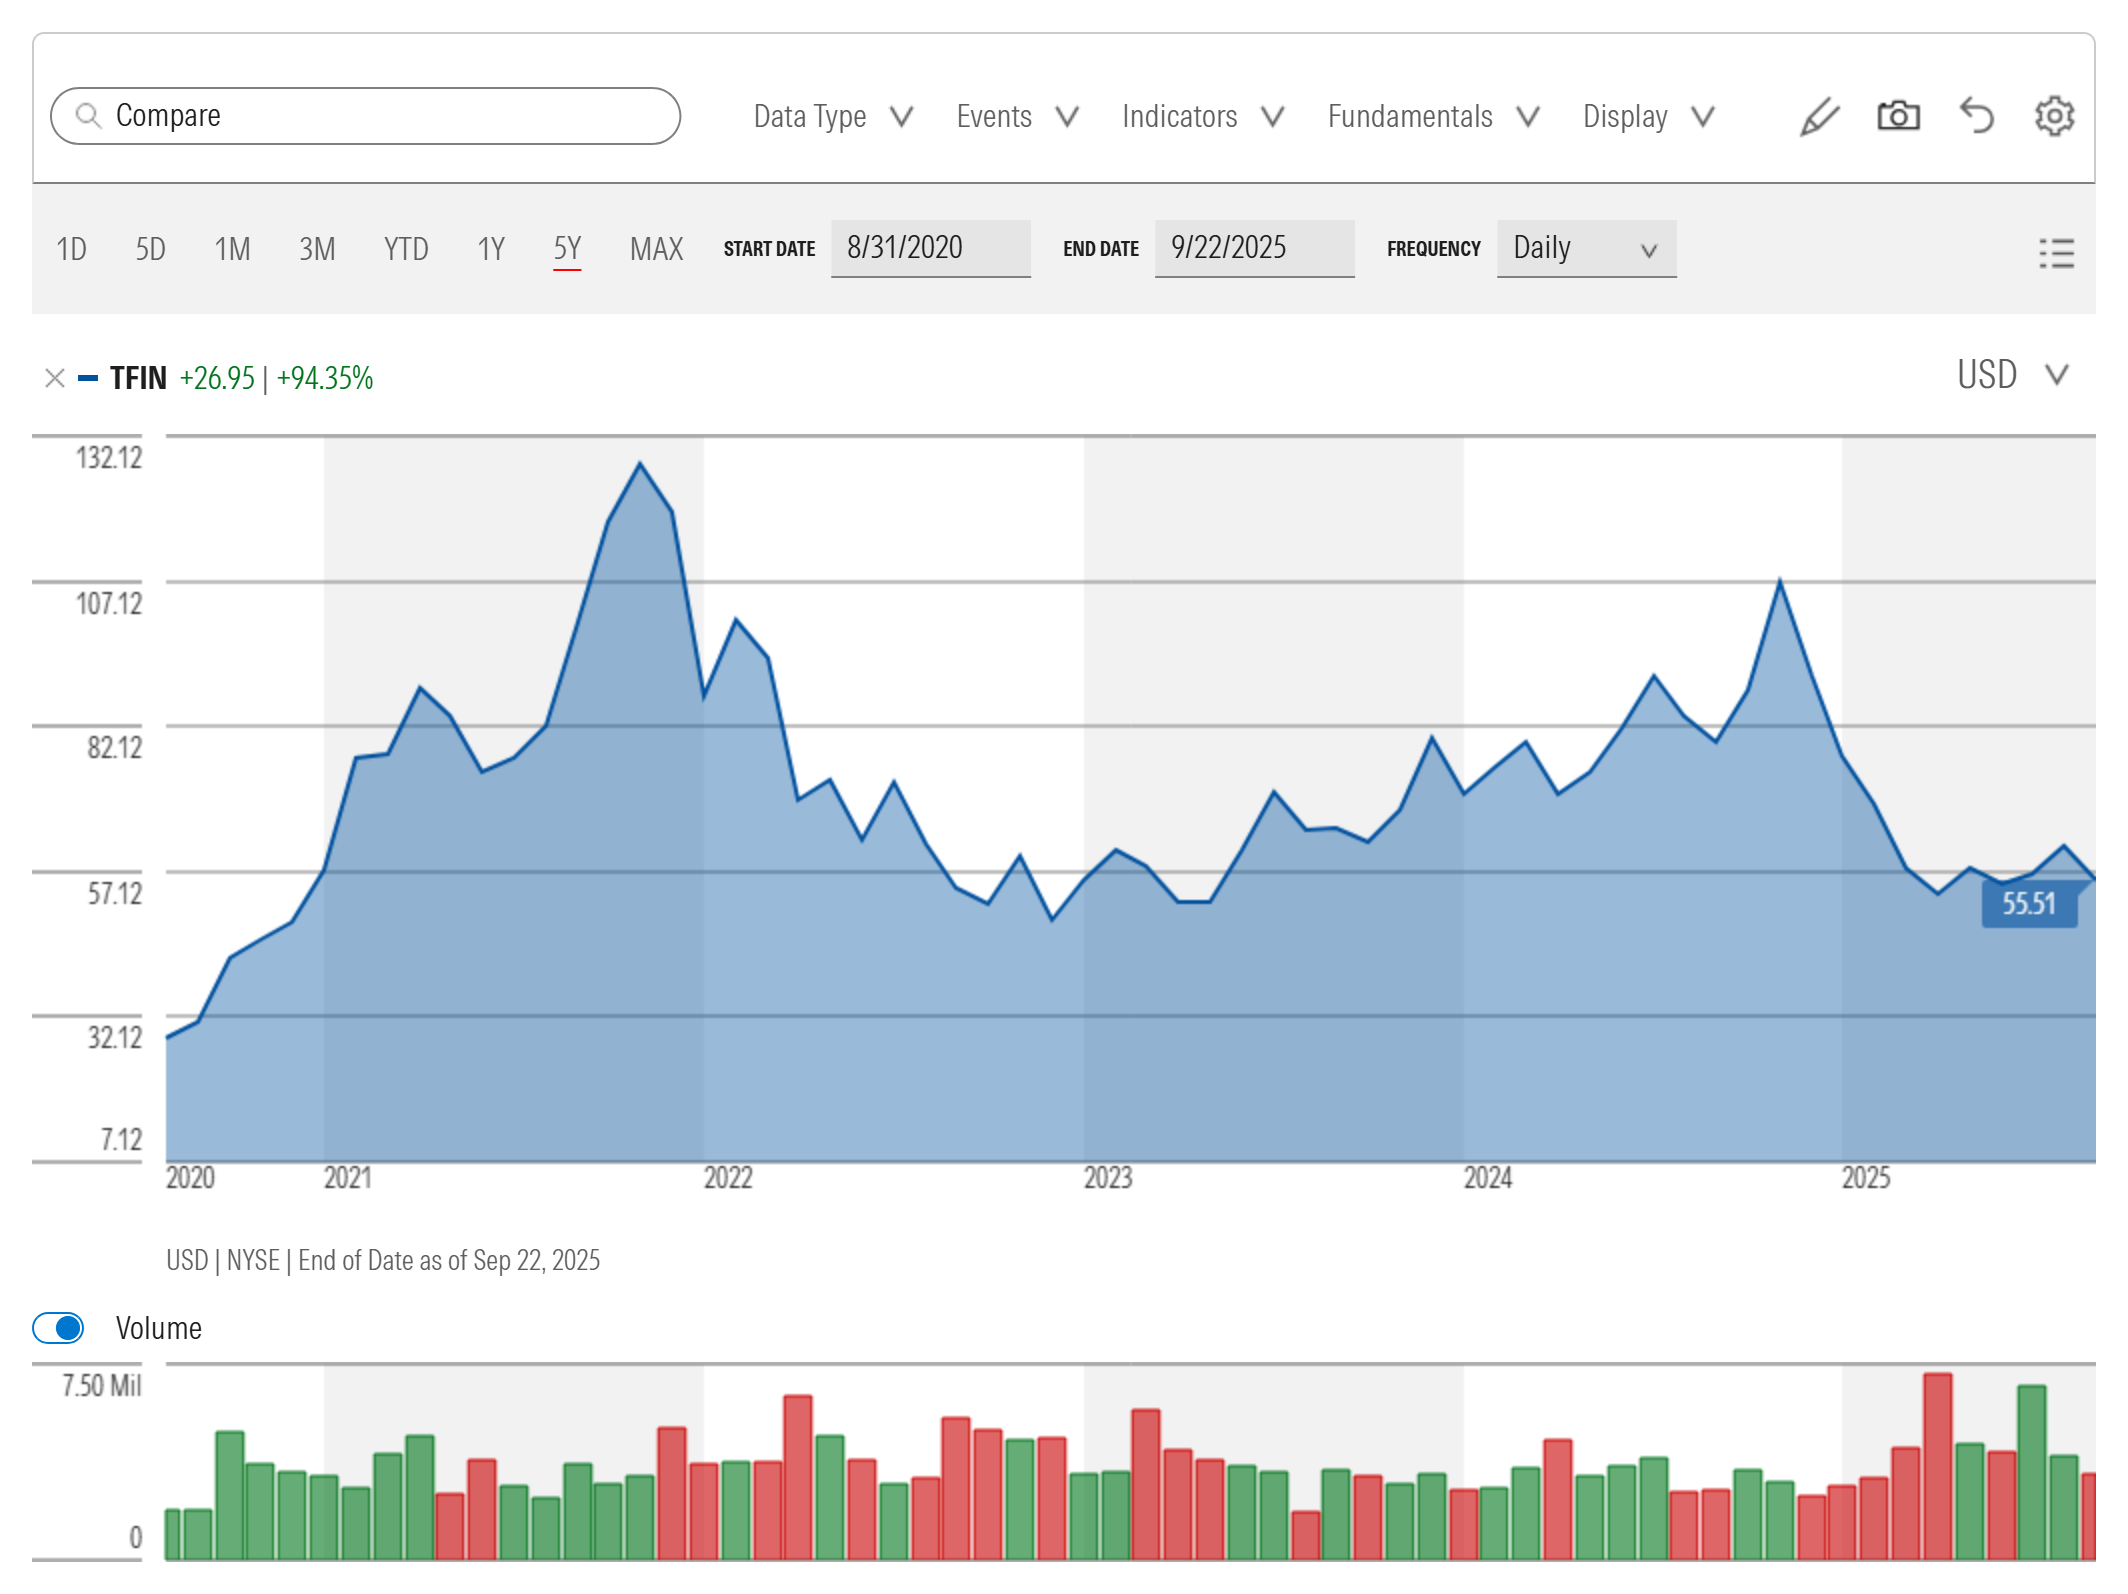Switch to MAX time range
The height and width of the screenshot is (1594, 2128).
(x=656, y=249)
